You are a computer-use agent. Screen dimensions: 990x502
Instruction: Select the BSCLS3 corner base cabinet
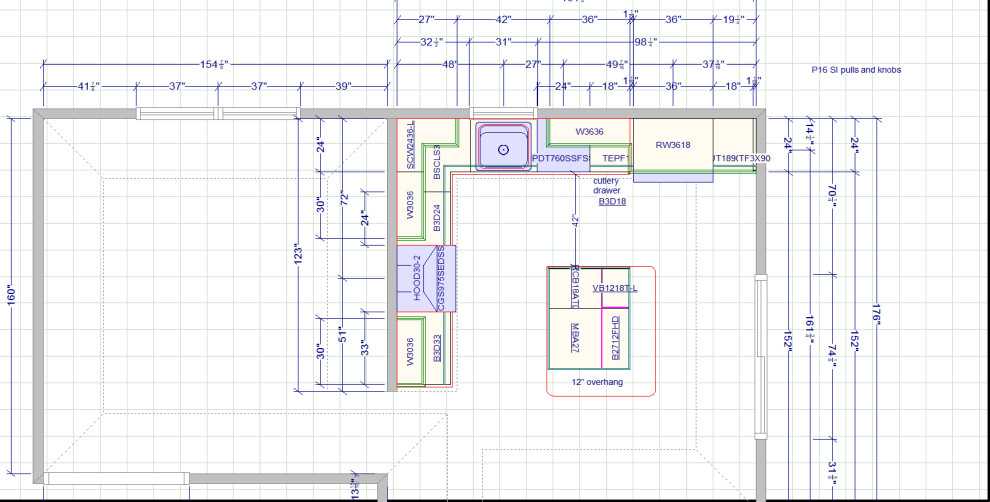click(437, 162)
